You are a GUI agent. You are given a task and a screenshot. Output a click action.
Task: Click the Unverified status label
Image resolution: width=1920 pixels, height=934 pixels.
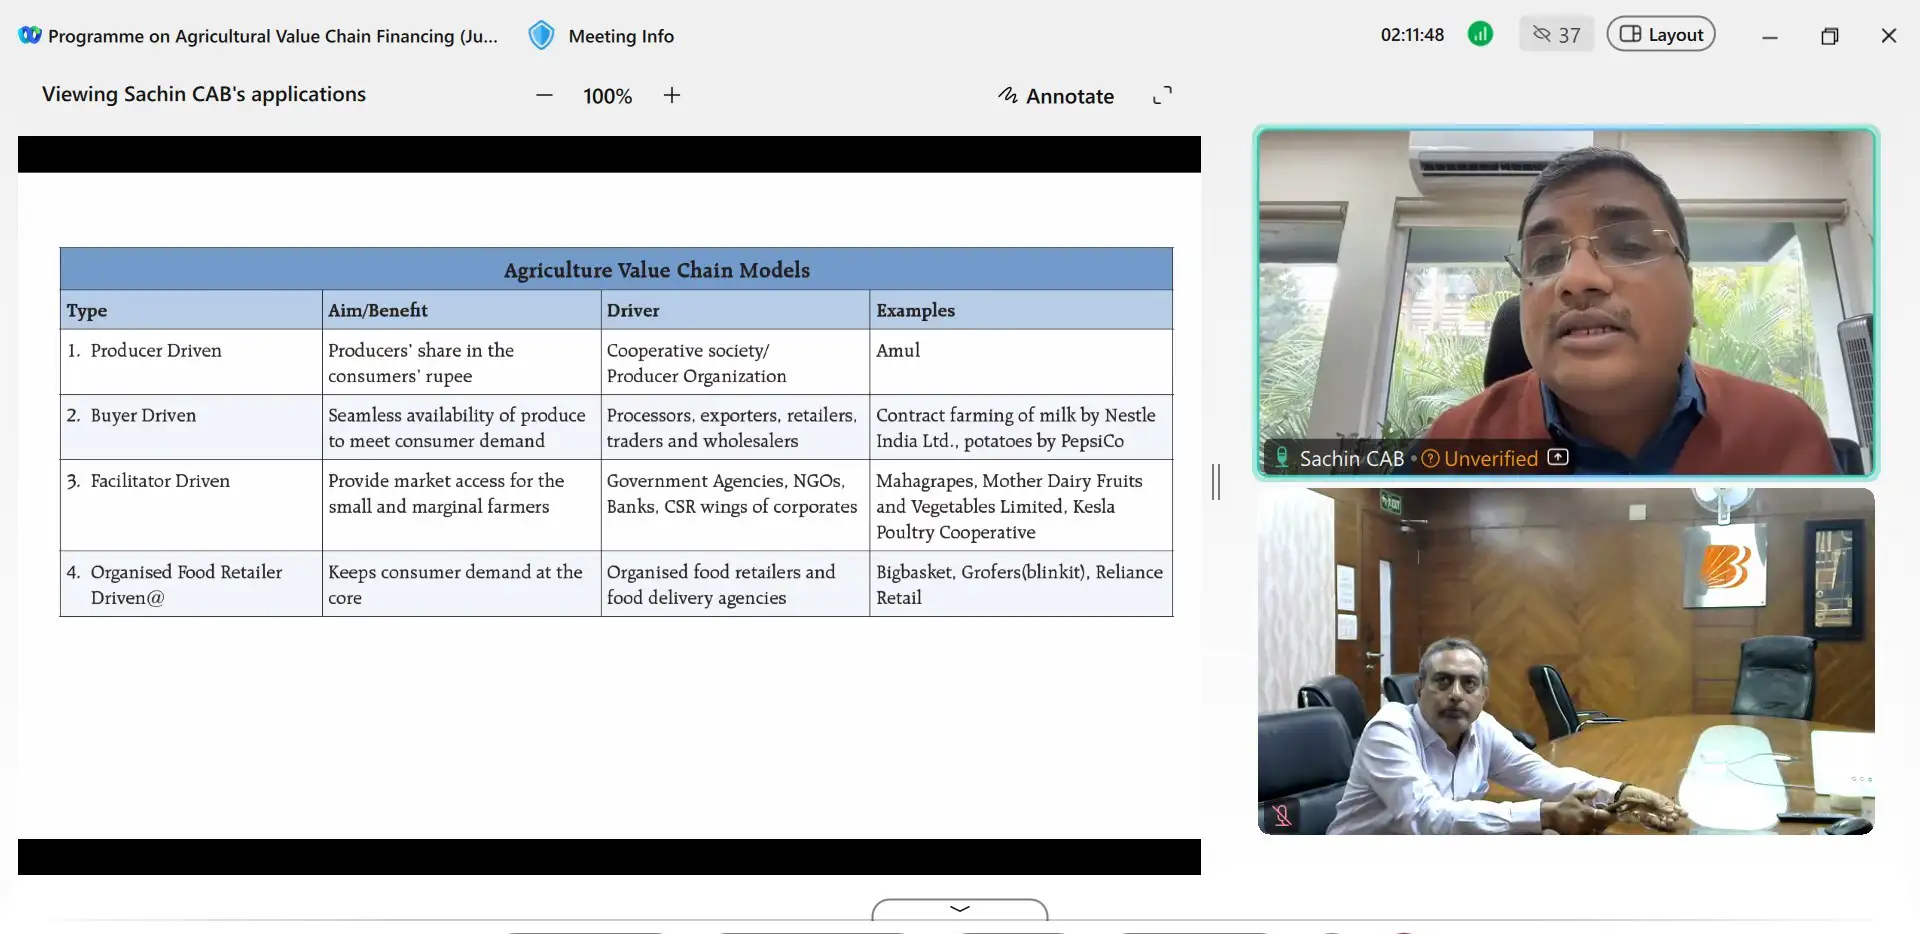(x=1491, y=458)
